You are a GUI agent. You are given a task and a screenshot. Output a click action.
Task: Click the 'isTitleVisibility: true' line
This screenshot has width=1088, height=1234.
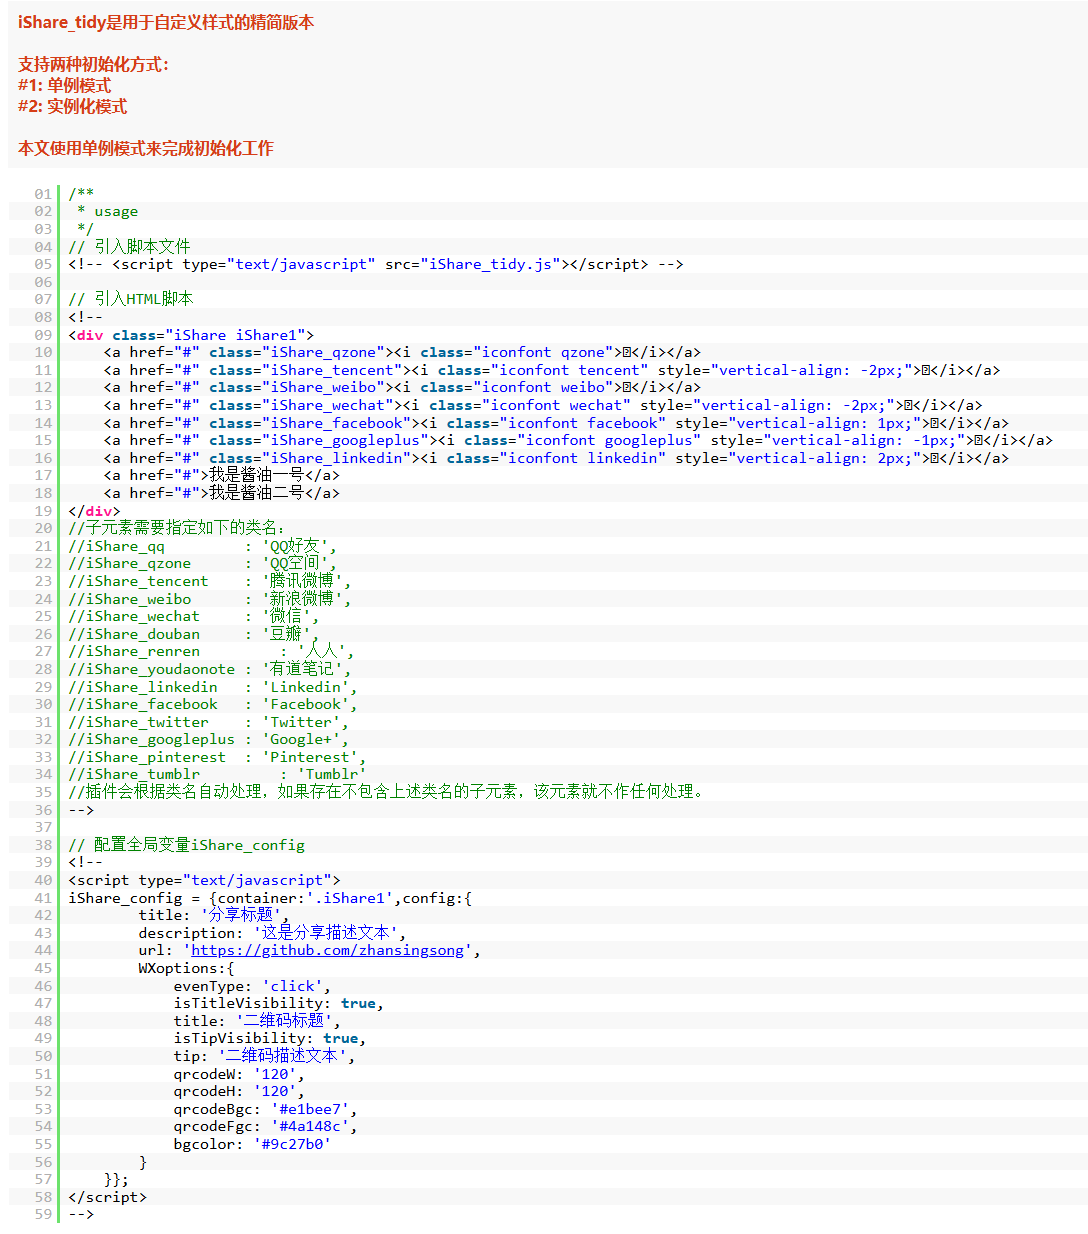click(279, 1003)
